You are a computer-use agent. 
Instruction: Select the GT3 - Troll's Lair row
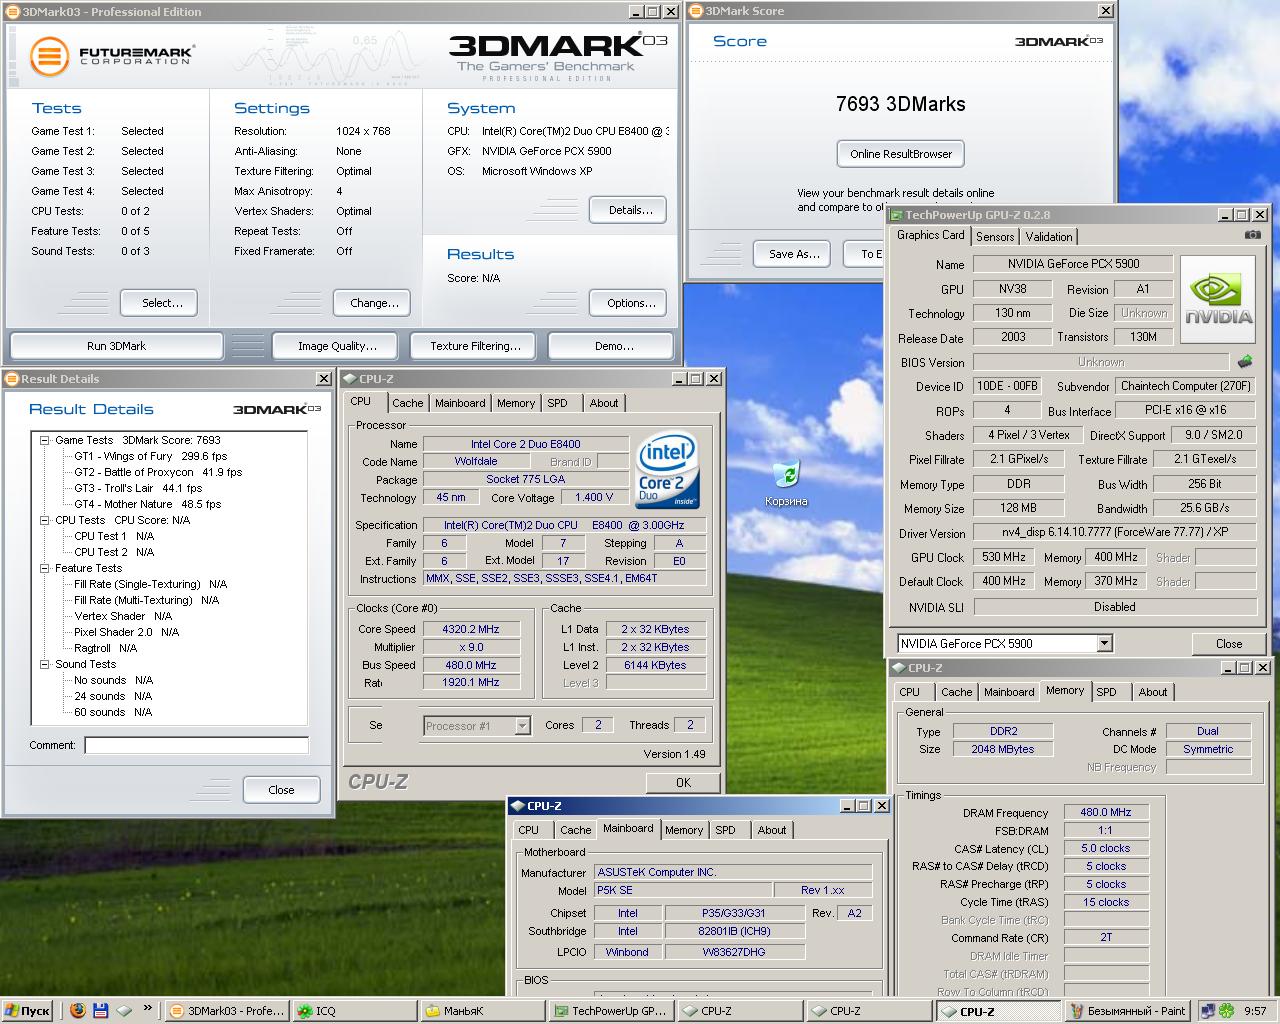coord(137,488)
